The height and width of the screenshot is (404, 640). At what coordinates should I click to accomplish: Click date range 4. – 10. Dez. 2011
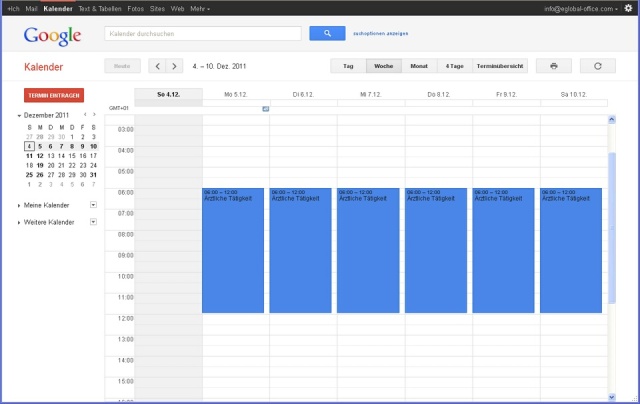[219, 66]
